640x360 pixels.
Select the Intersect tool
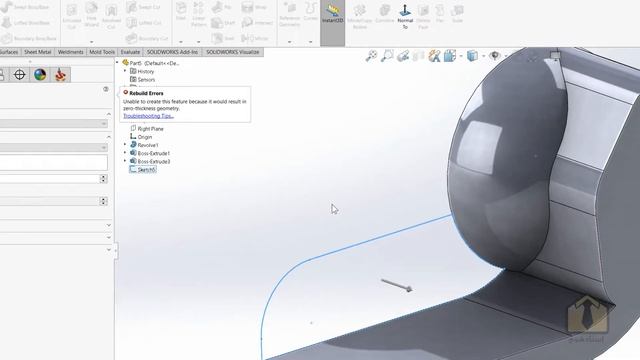(x=257, y=23)
